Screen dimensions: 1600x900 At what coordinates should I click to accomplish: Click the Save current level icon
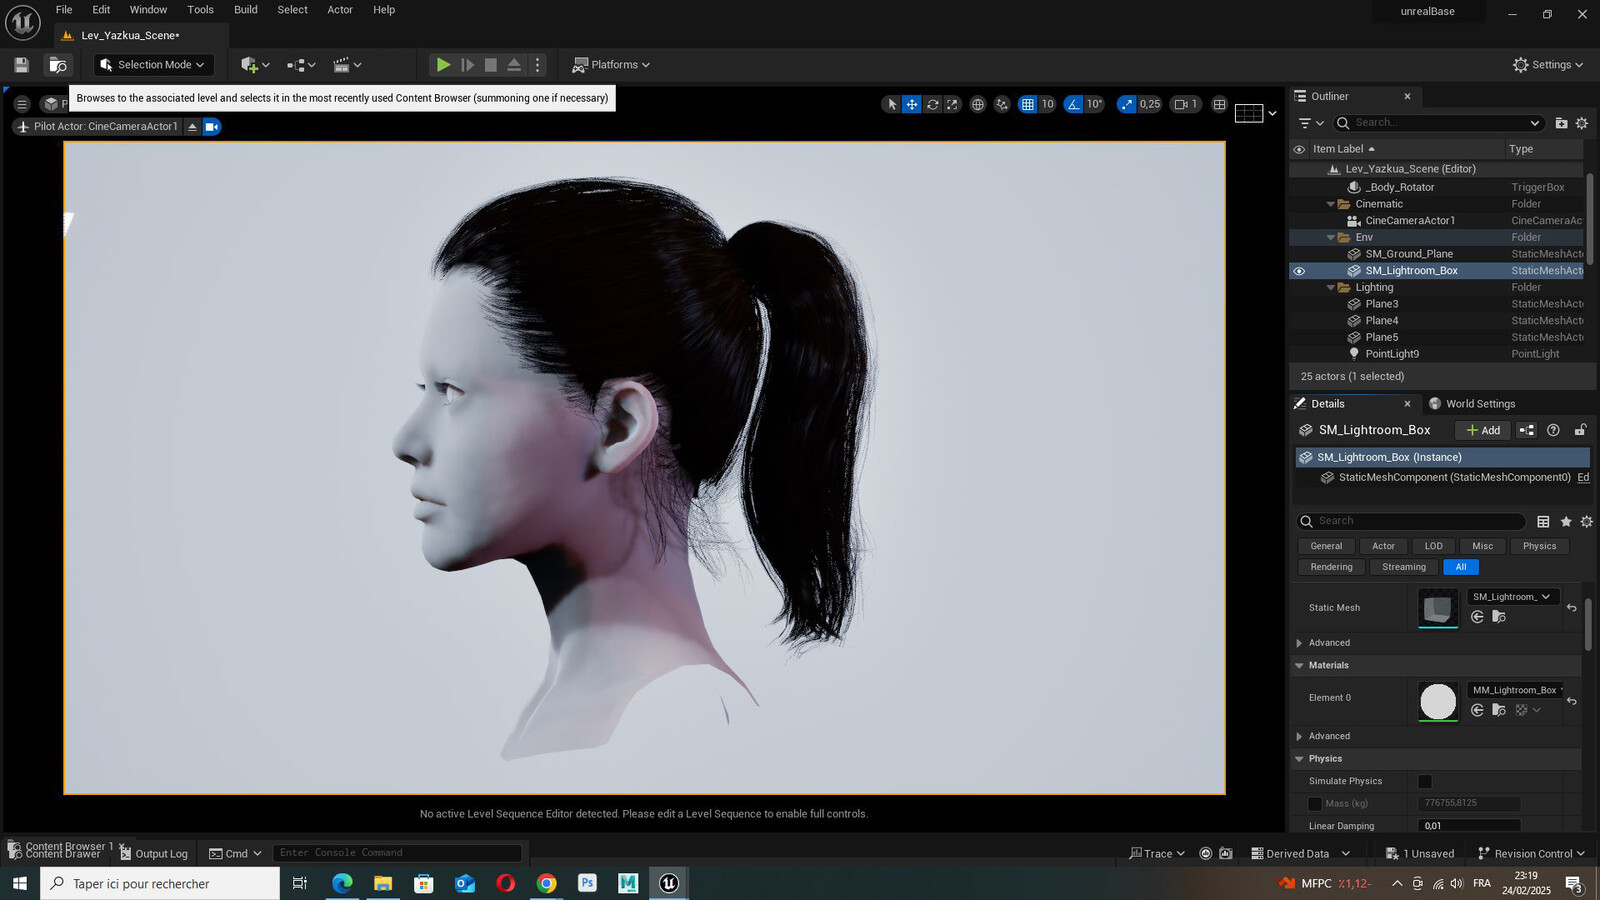click(x=21, y=65)
